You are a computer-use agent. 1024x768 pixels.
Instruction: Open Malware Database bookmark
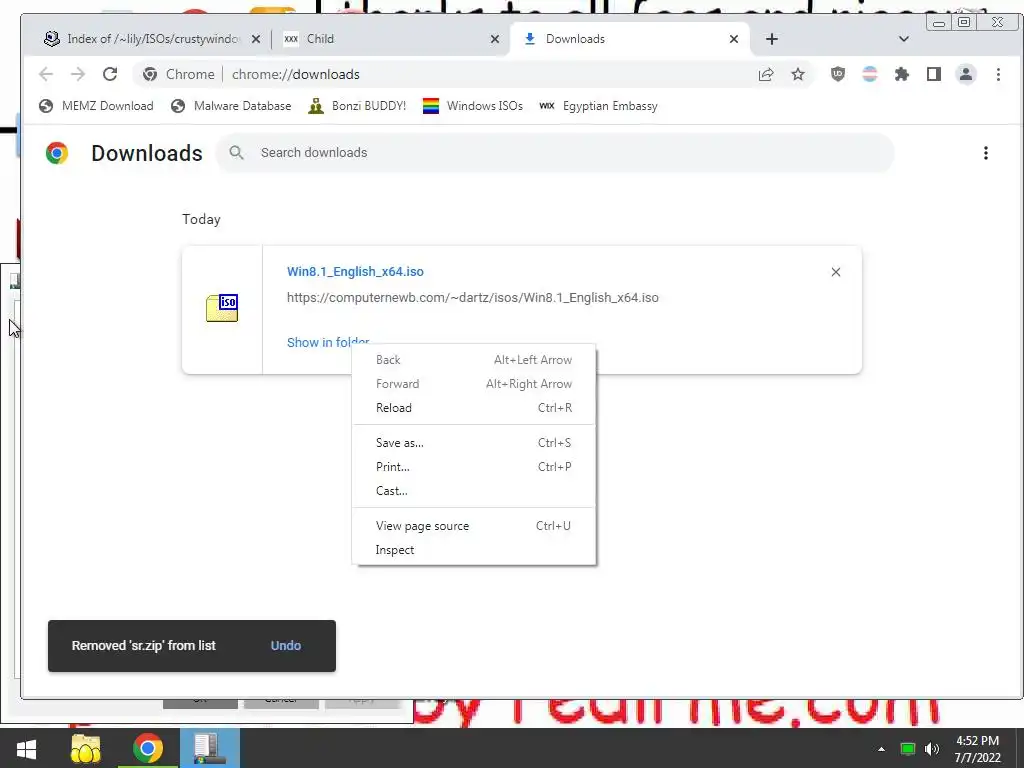pos(231,106)
